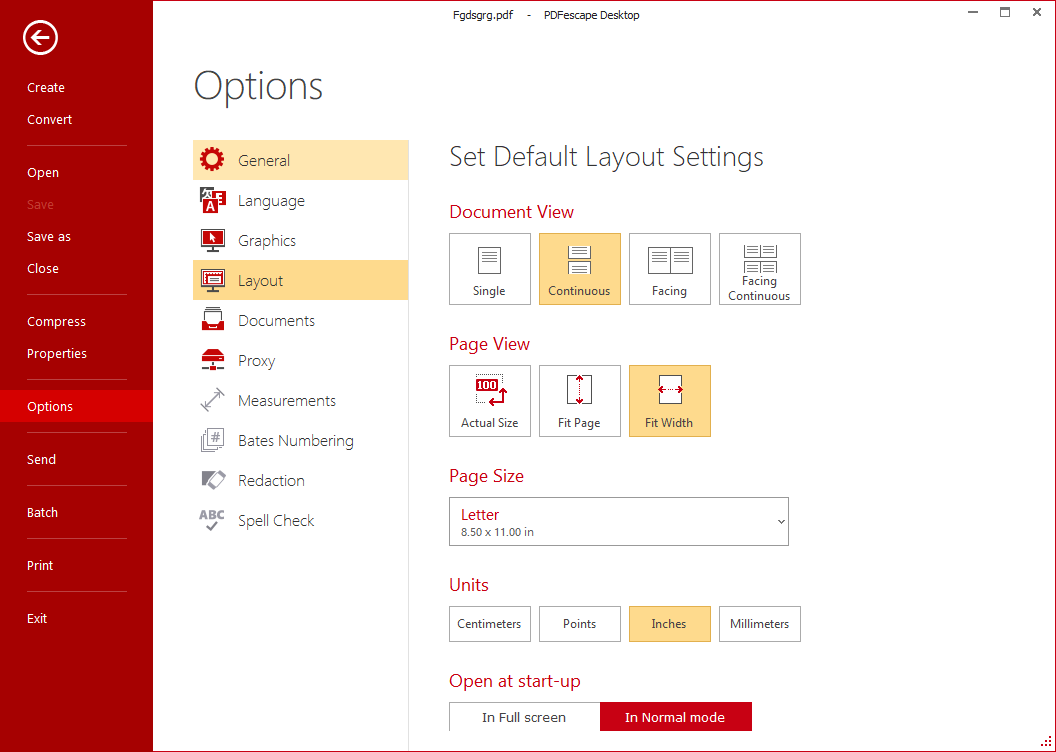Set units to Points

(579, 624)
